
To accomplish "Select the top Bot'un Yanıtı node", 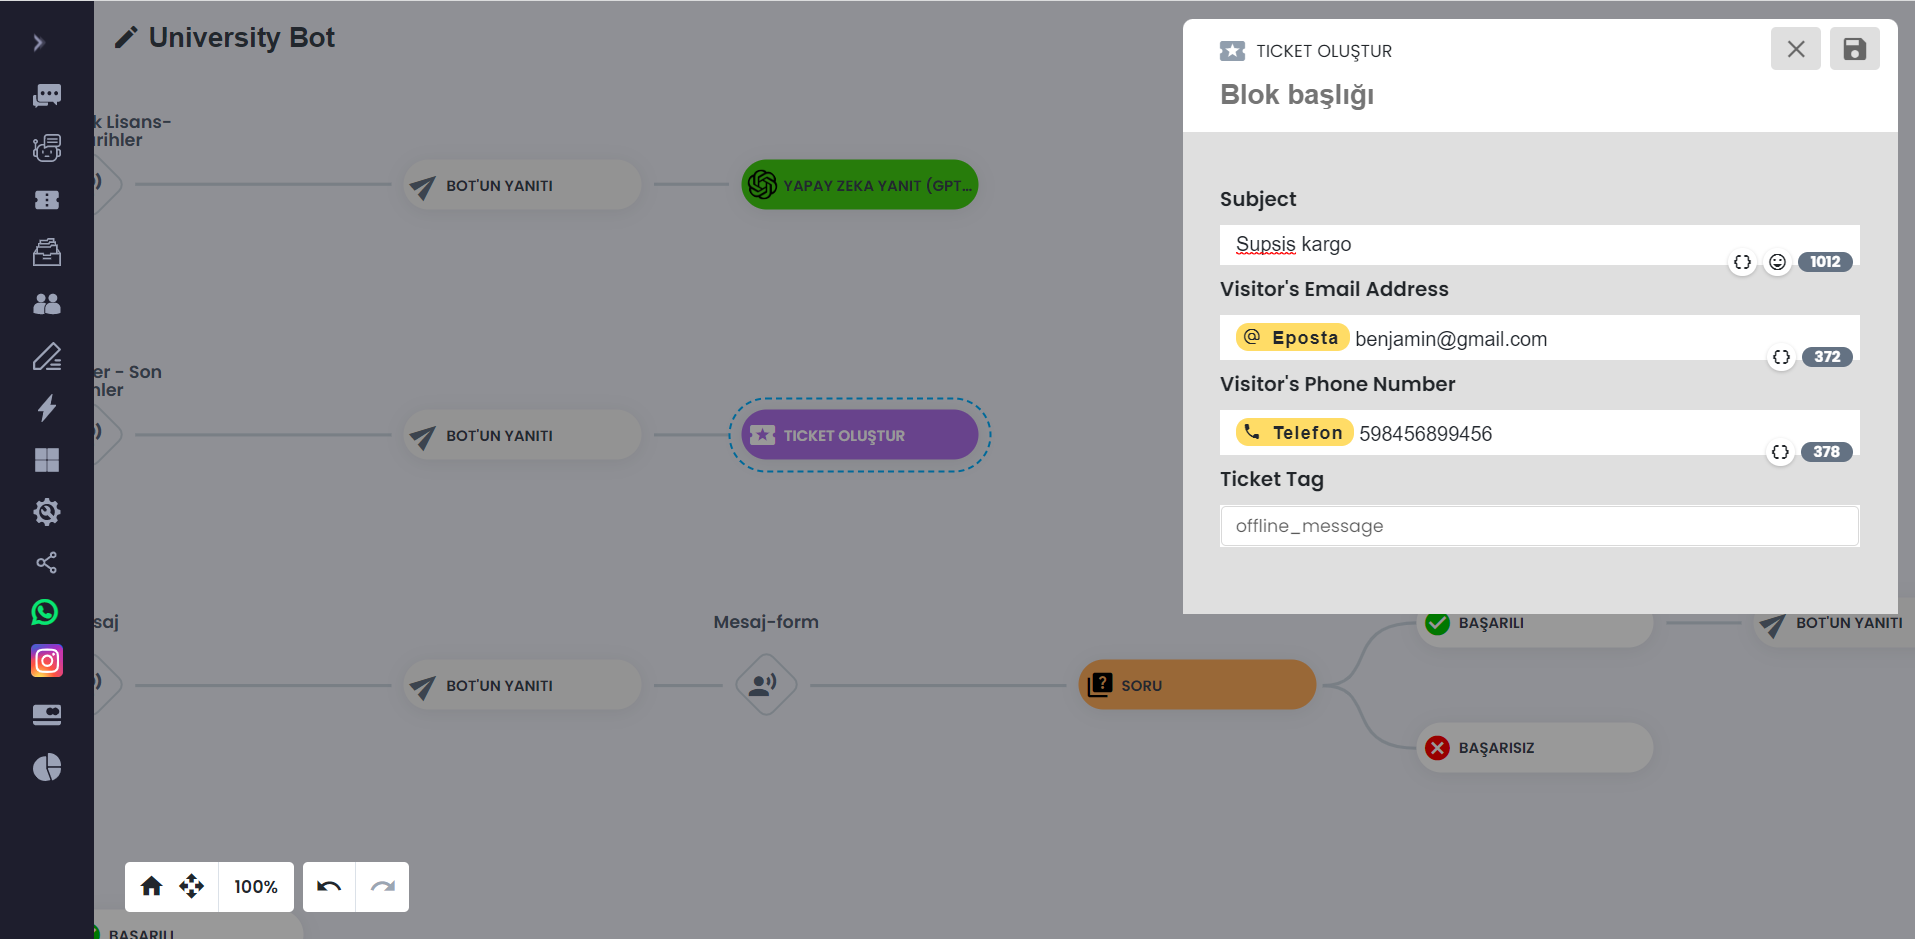I will click(522, 185).
